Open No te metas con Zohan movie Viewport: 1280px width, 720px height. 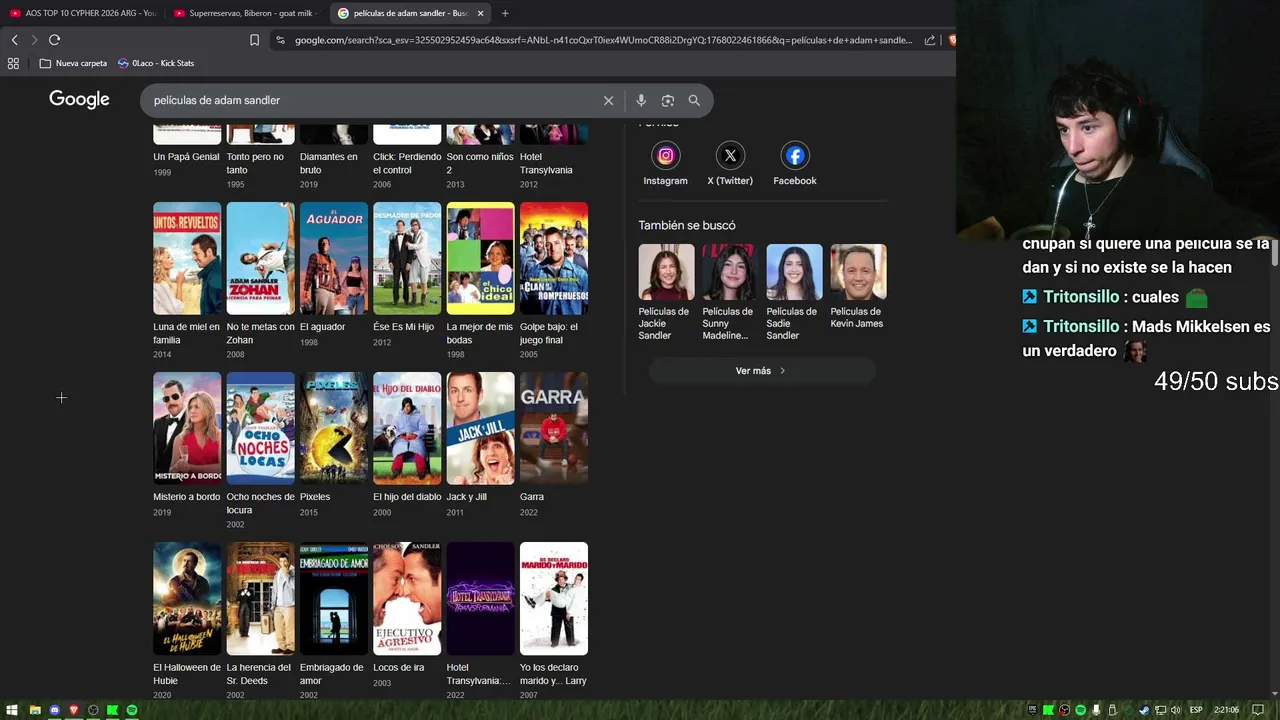[260, 280]
